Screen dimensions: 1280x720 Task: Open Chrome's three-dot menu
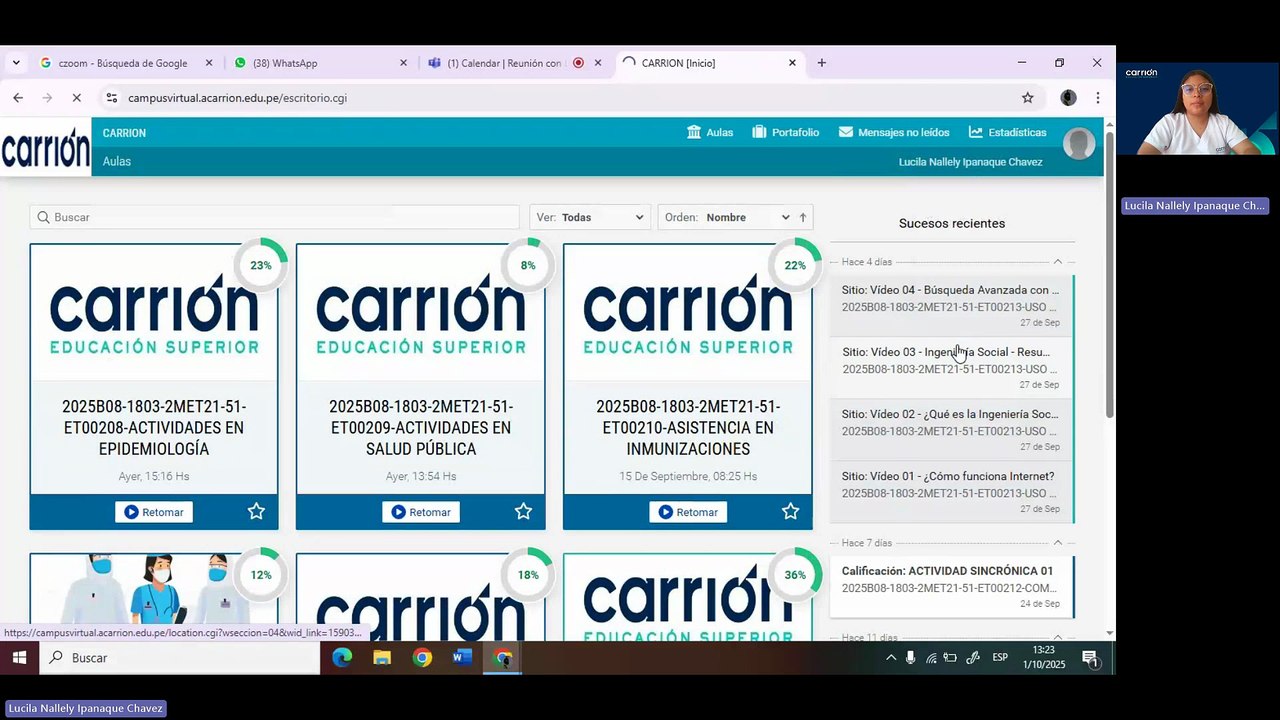(x=1098, y=98)
